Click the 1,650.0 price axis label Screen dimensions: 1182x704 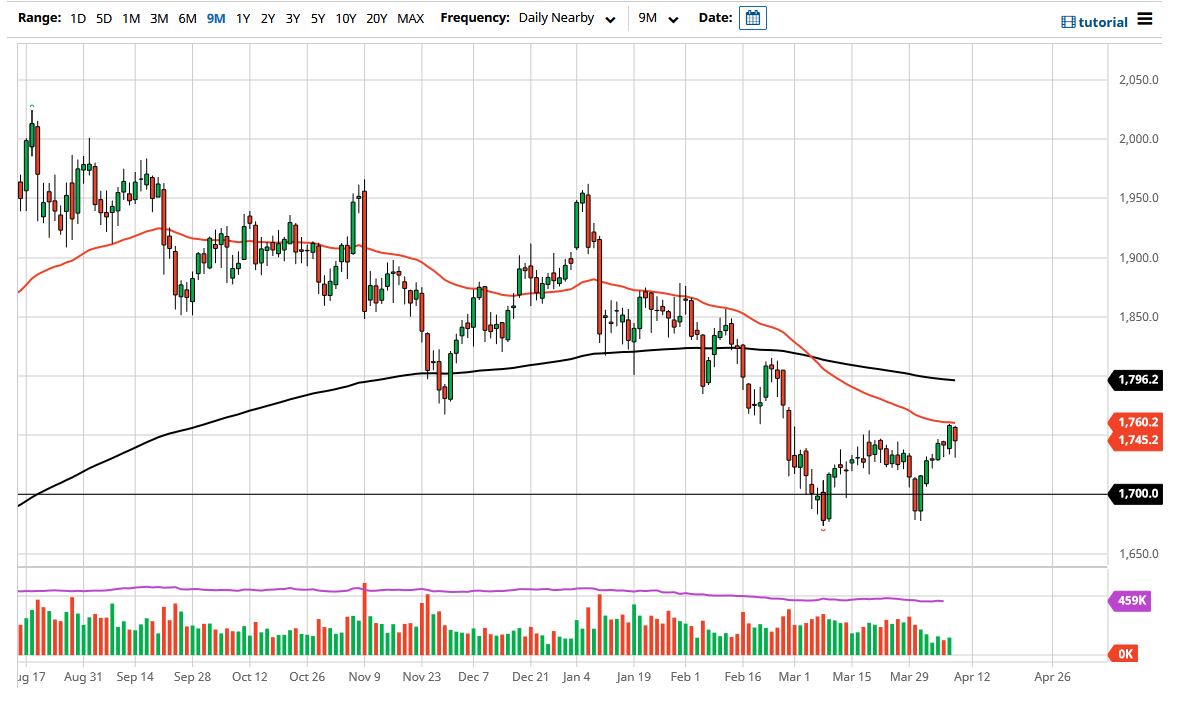(x=1138, y=554)
